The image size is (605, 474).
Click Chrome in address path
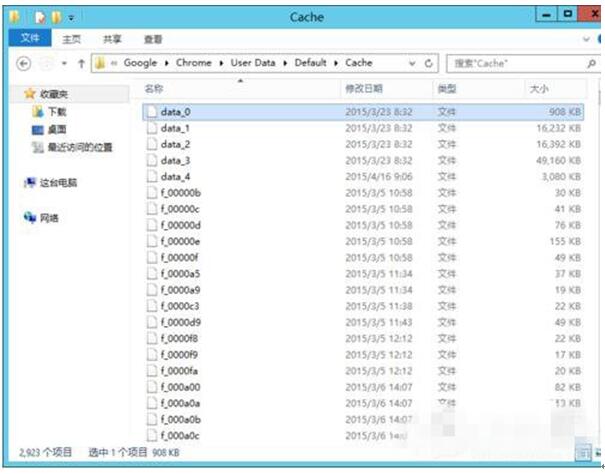tap(193, 63)
